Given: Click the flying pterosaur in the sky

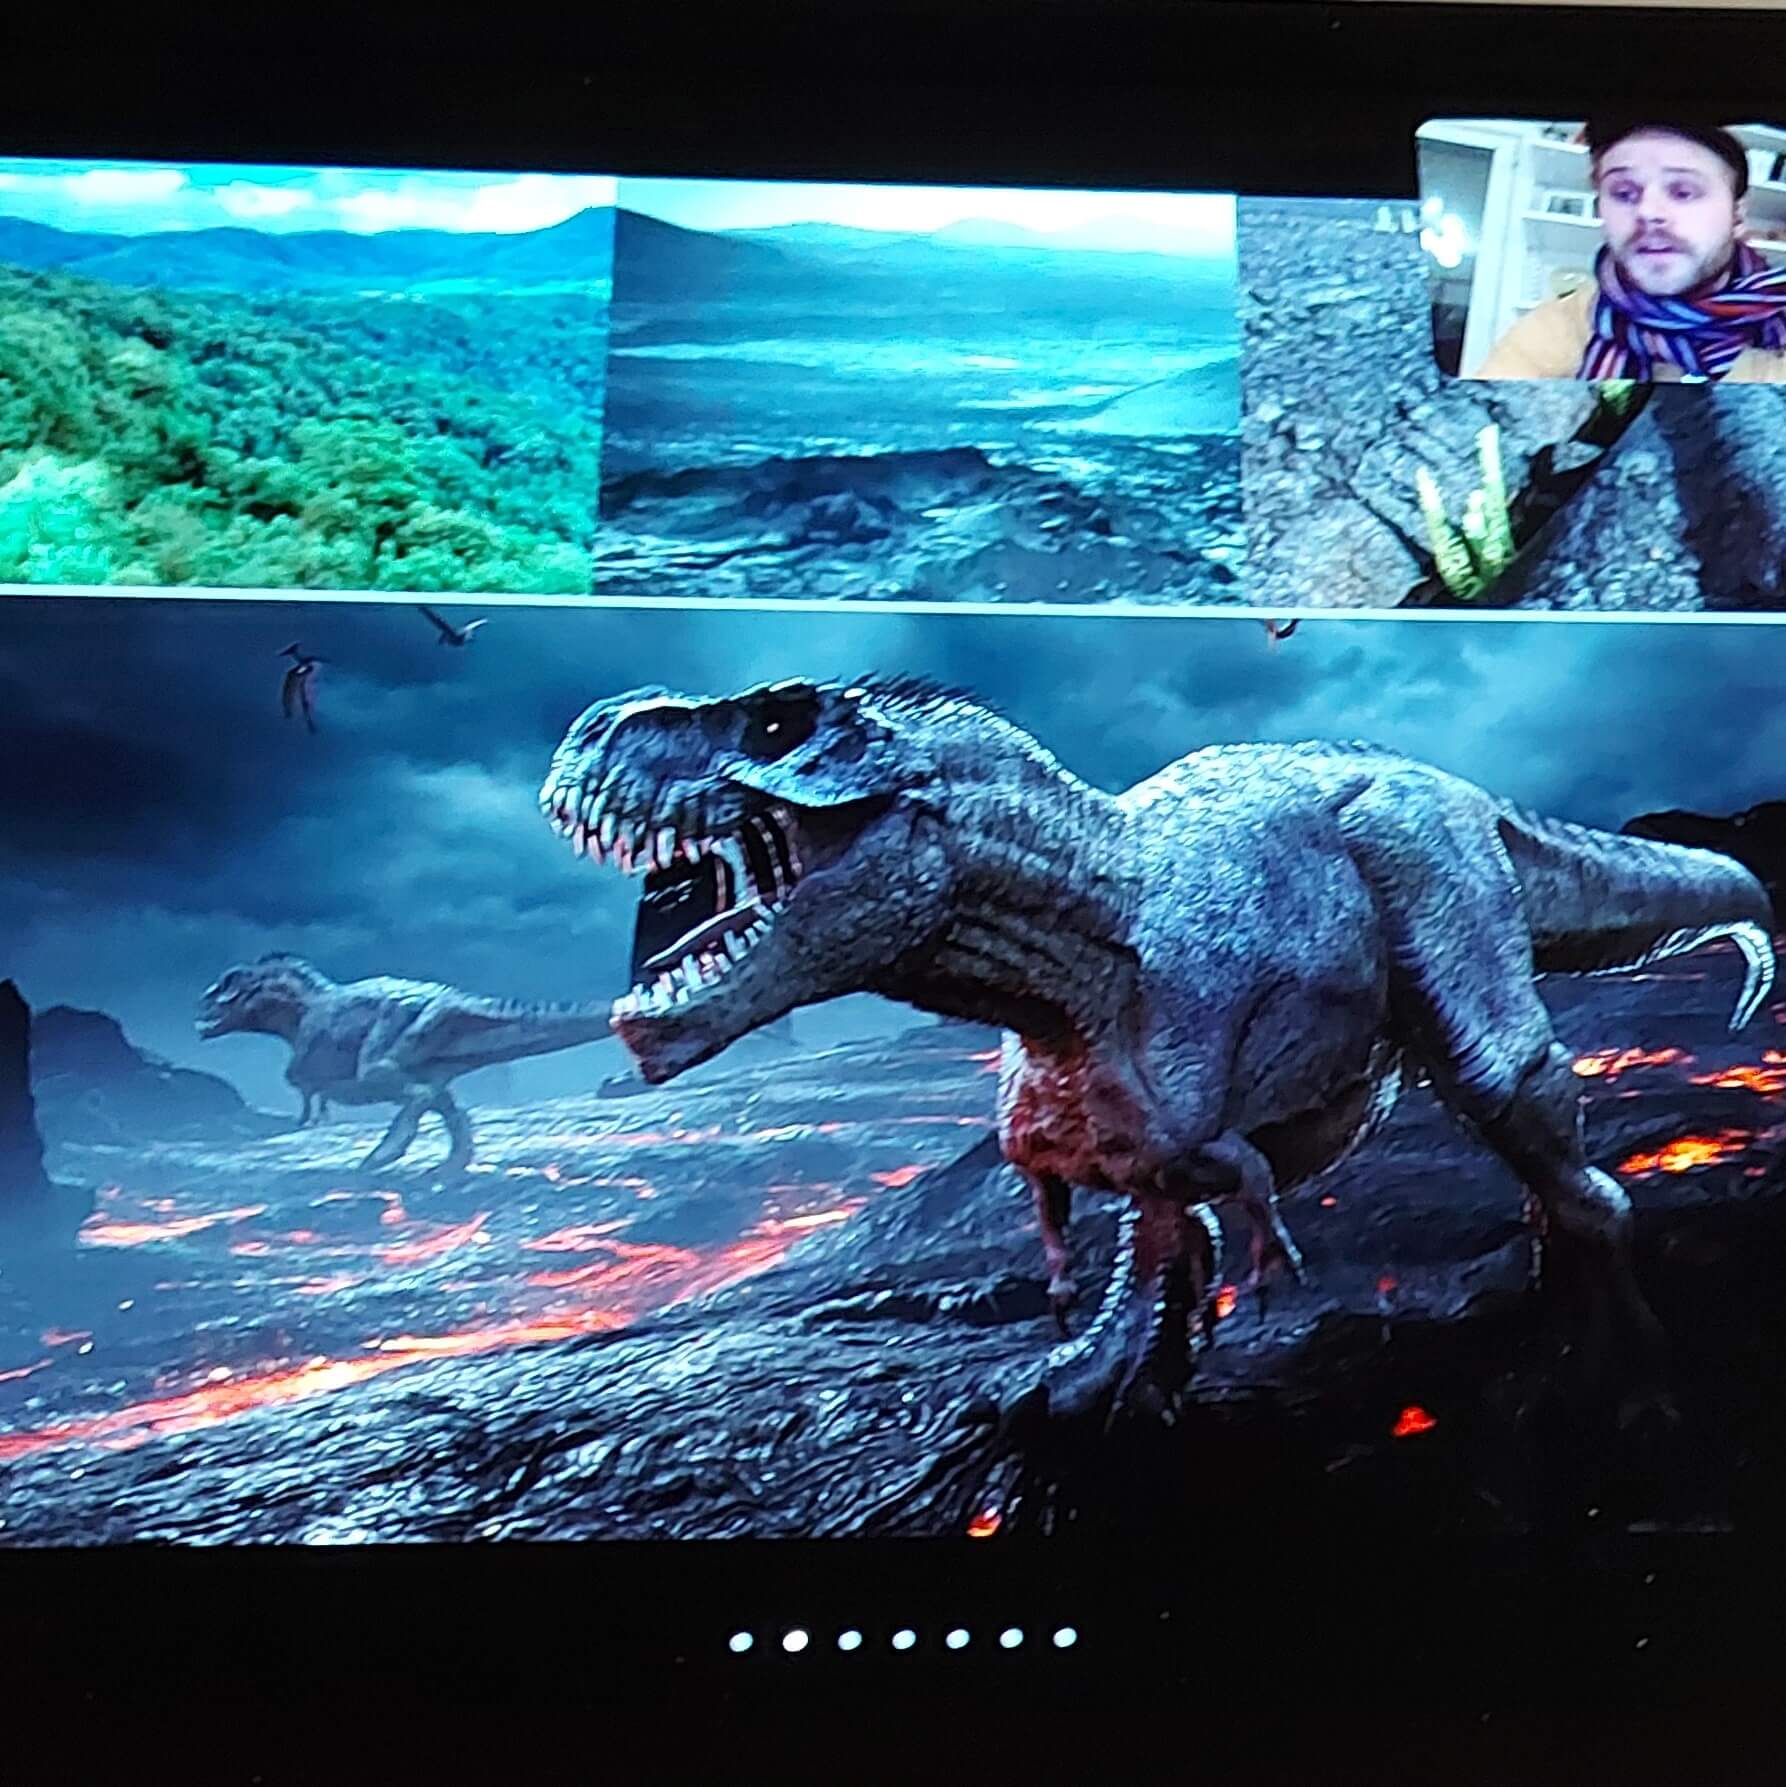Looking at the screenshot, I should pos(300,680).
